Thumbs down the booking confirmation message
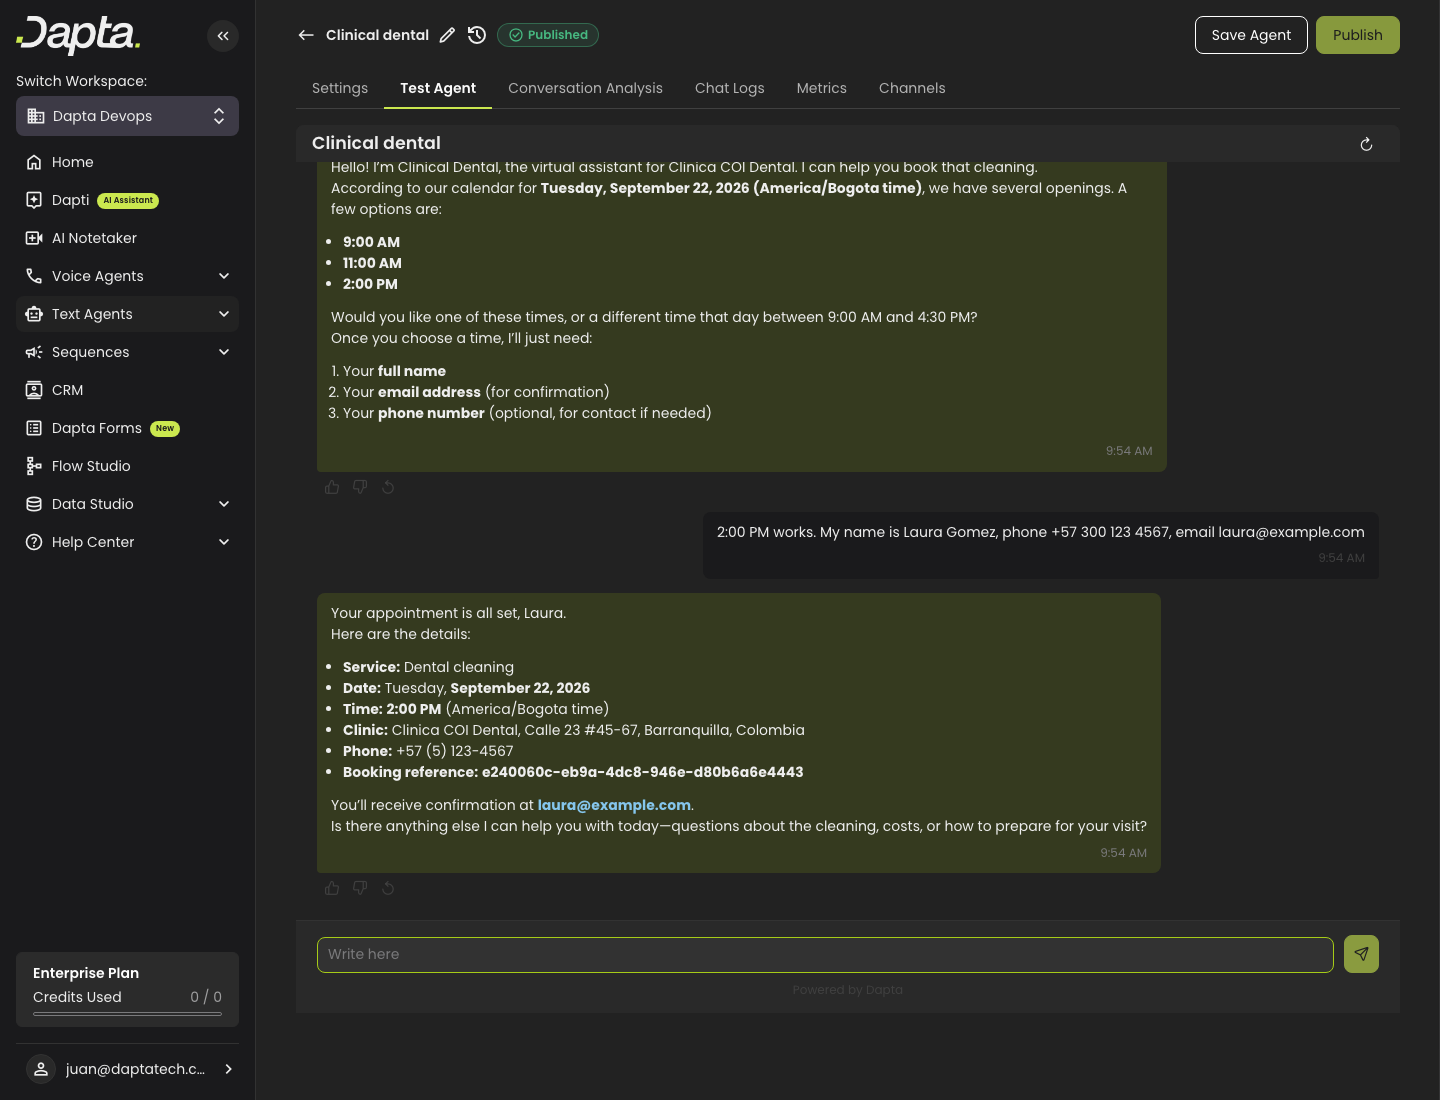This screenshot has height=1100, width=1440. (x=360, y=888)
